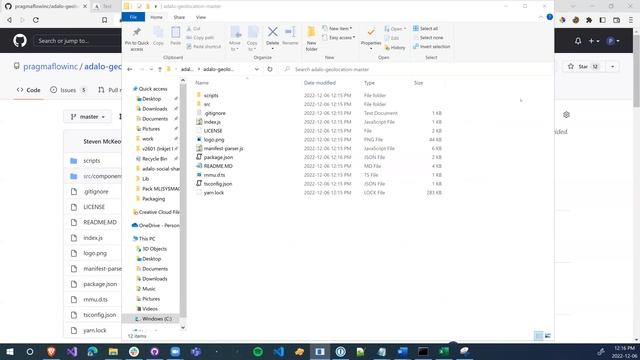Switch Explorer to details view icon
The height and width of the screenshot is (360, 640).
pos(539,336)
